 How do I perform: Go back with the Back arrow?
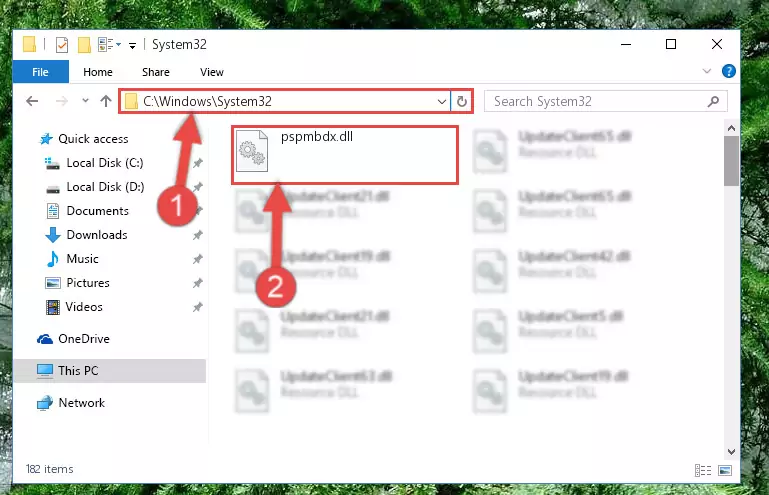point(32,101)
